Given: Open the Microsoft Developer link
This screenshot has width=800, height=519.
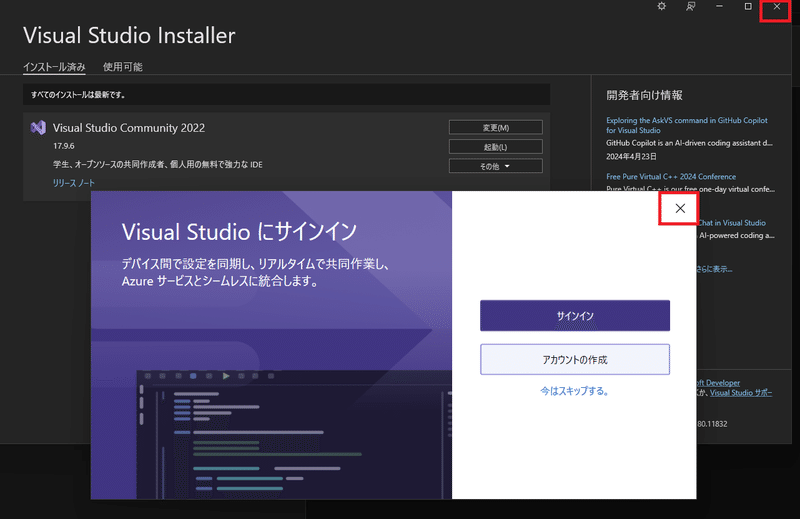Looking at the screenshot, I should (x=718, y=383).
